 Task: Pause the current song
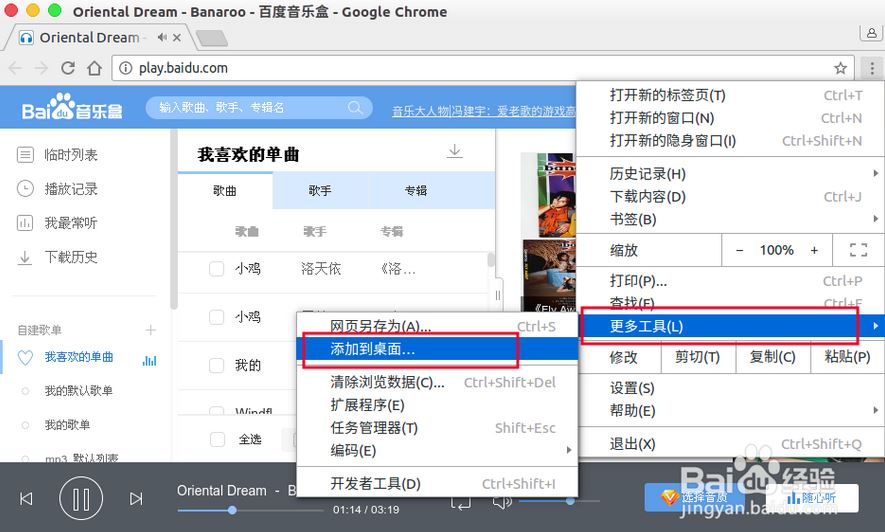(81, 499)
